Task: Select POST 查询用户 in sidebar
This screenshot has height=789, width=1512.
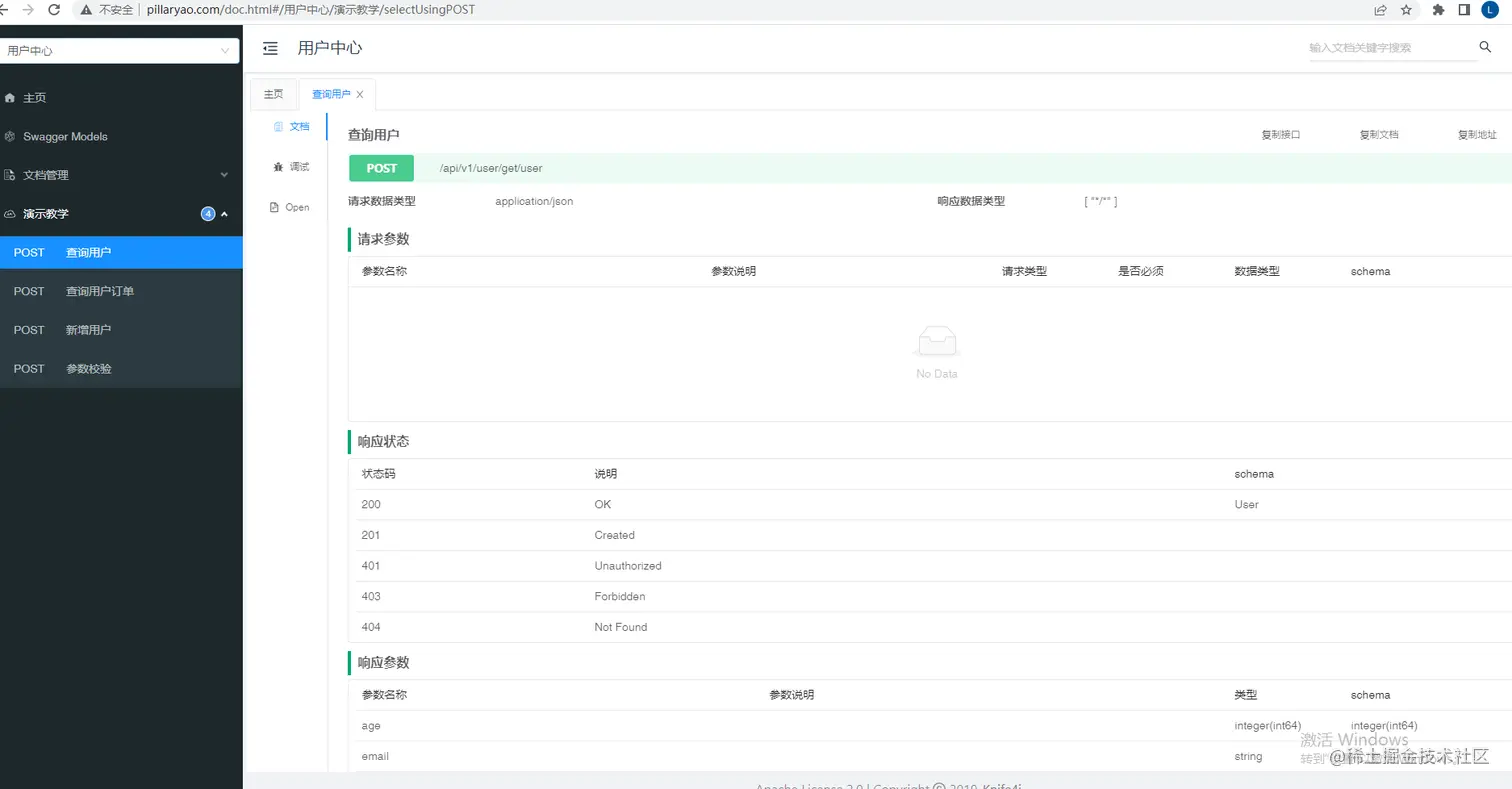Action: click(121, 252)
